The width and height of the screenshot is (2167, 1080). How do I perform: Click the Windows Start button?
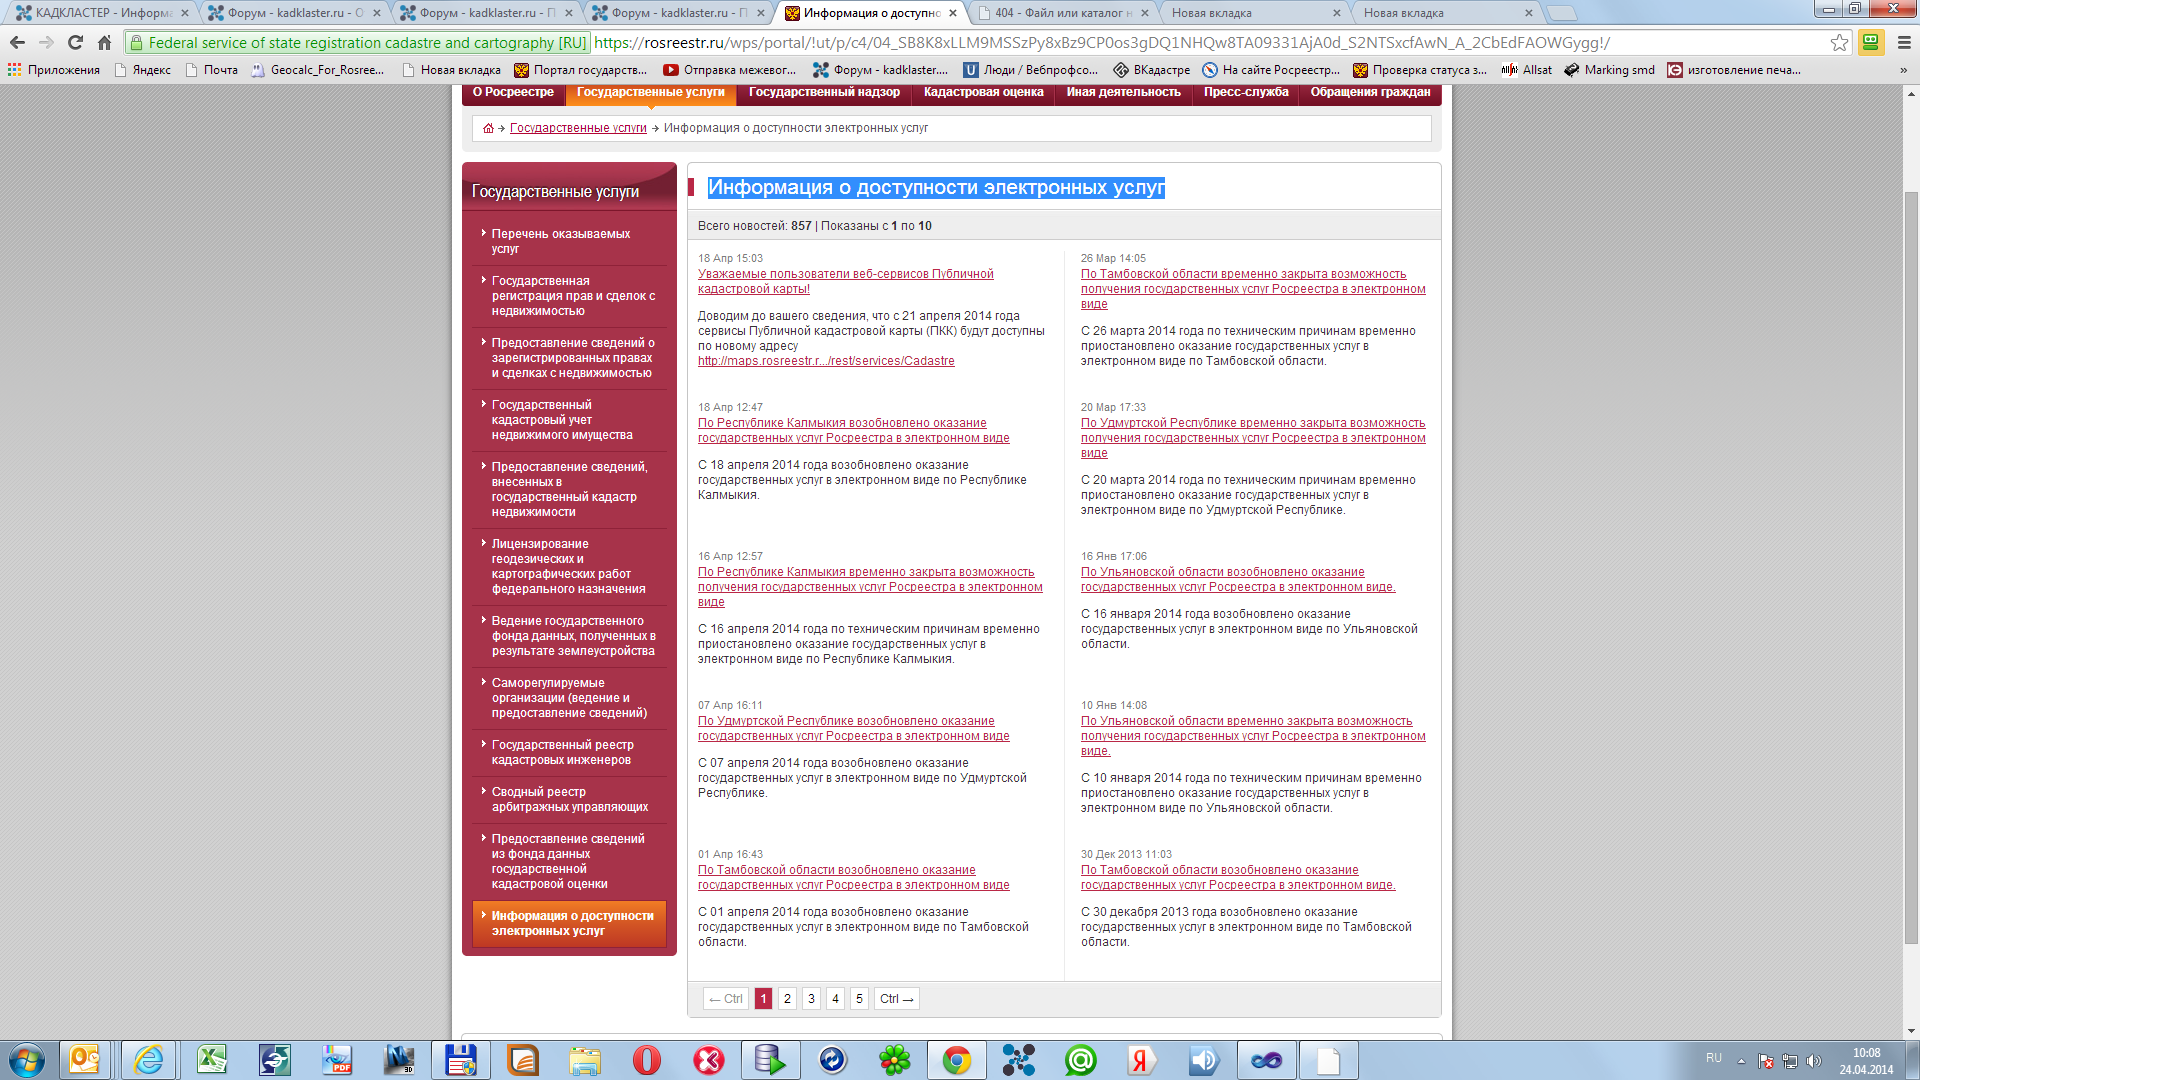[x=26, y=1060]
